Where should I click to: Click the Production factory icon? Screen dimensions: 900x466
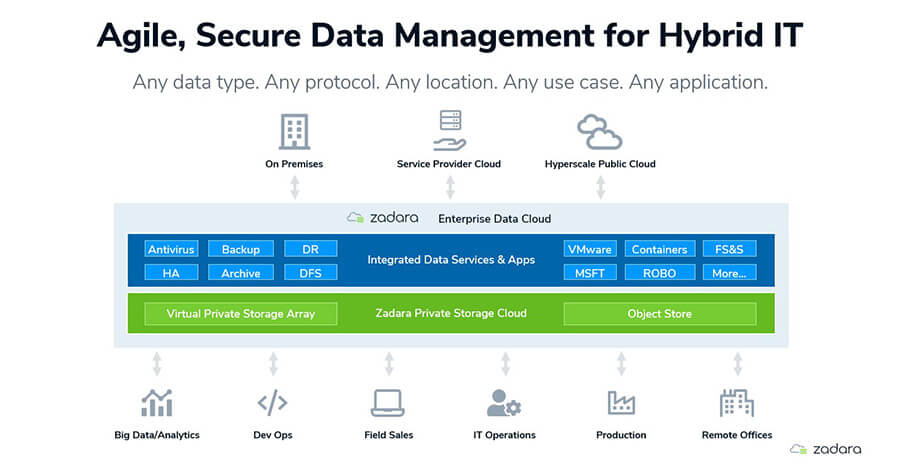[621, 403]
